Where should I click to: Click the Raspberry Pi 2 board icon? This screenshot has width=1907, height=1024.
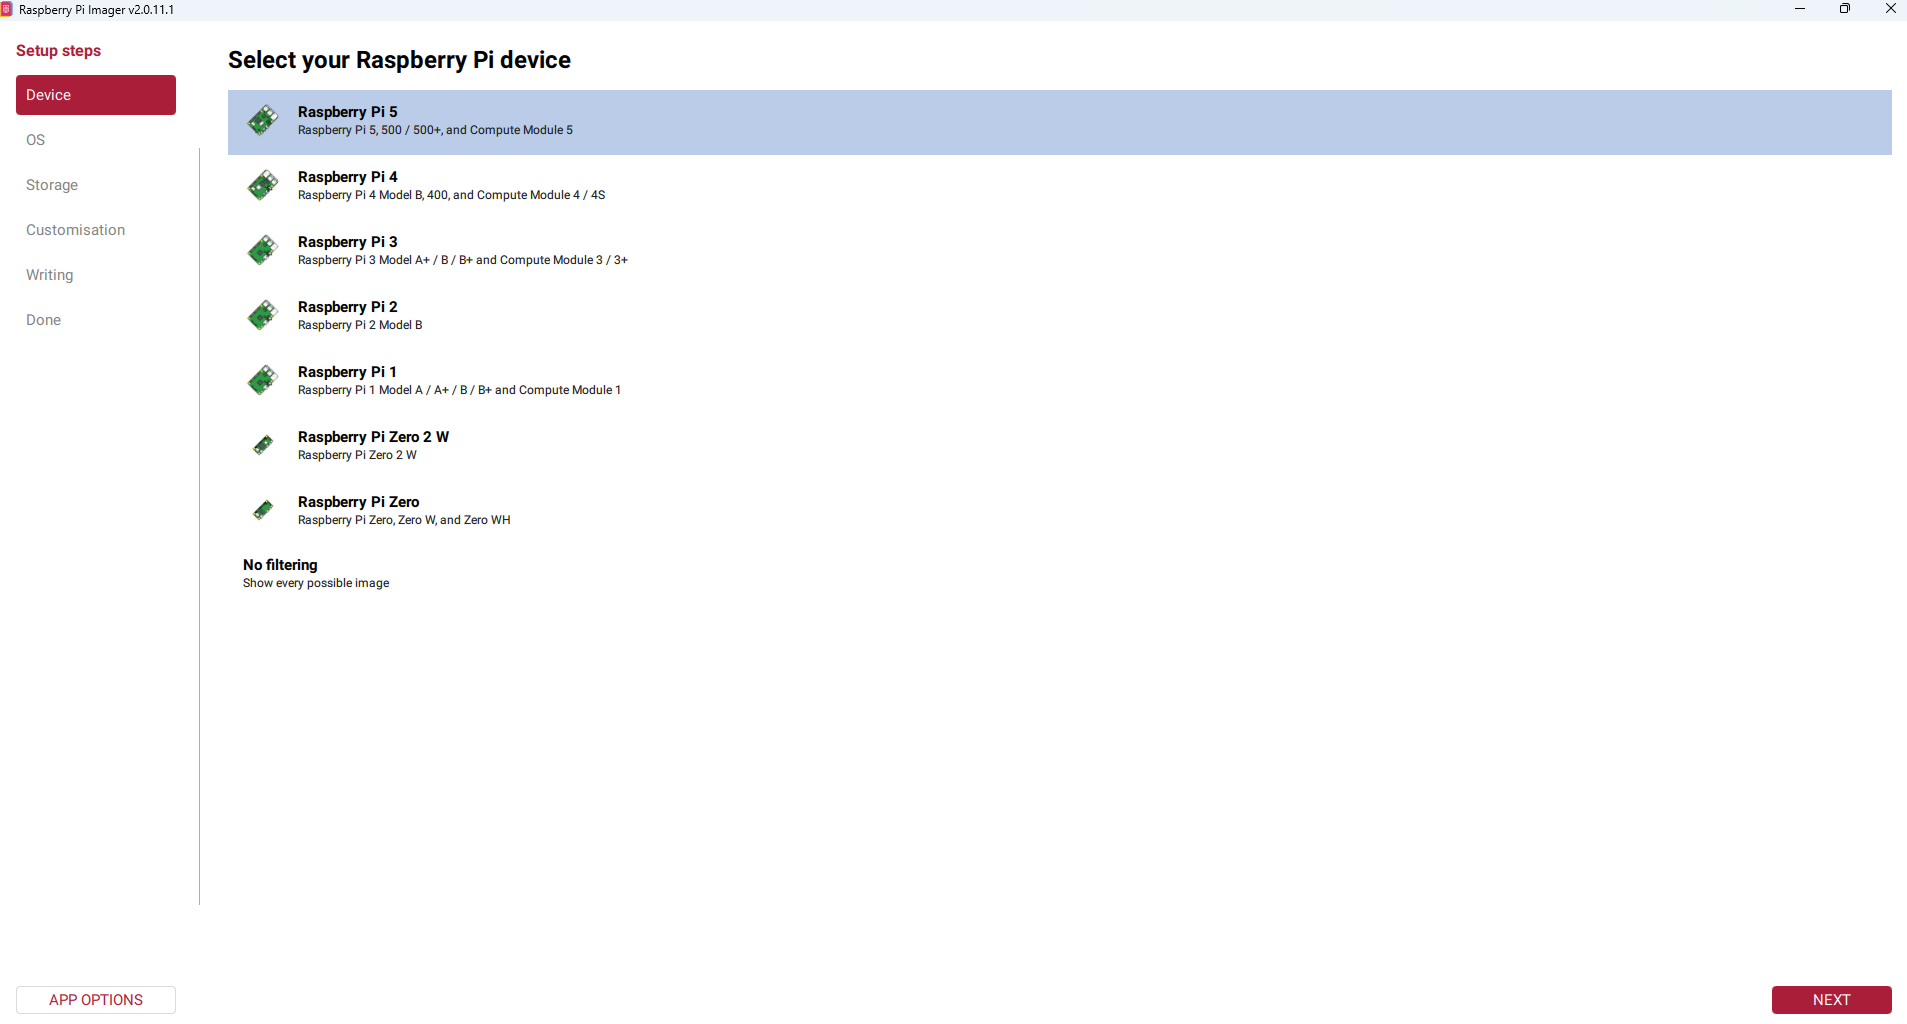(263, 316)
